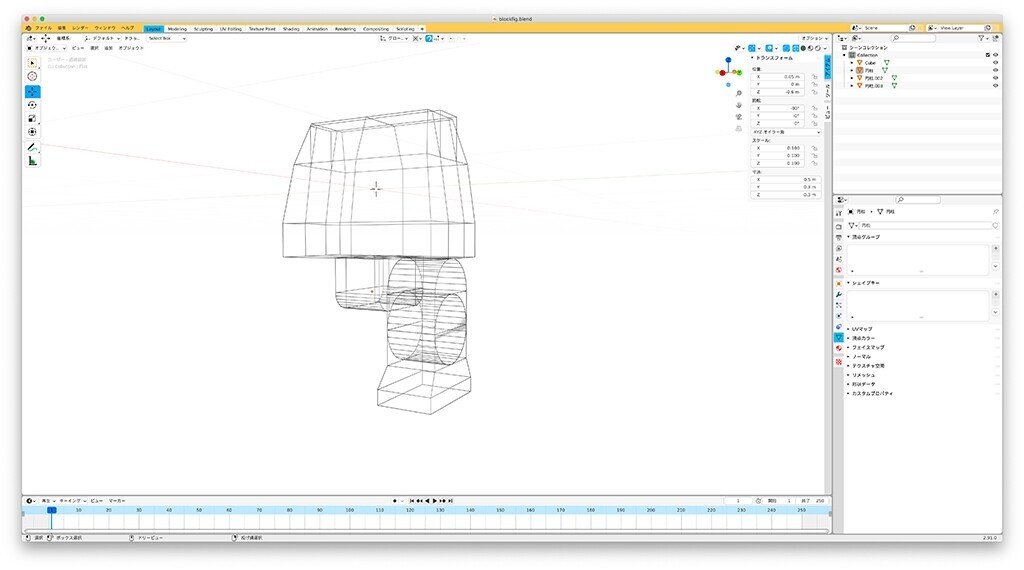Image resolution: width=1024 pixels, height=570 pixels.
Task: Select the Measure tool
Action: (x=32, y=161)
